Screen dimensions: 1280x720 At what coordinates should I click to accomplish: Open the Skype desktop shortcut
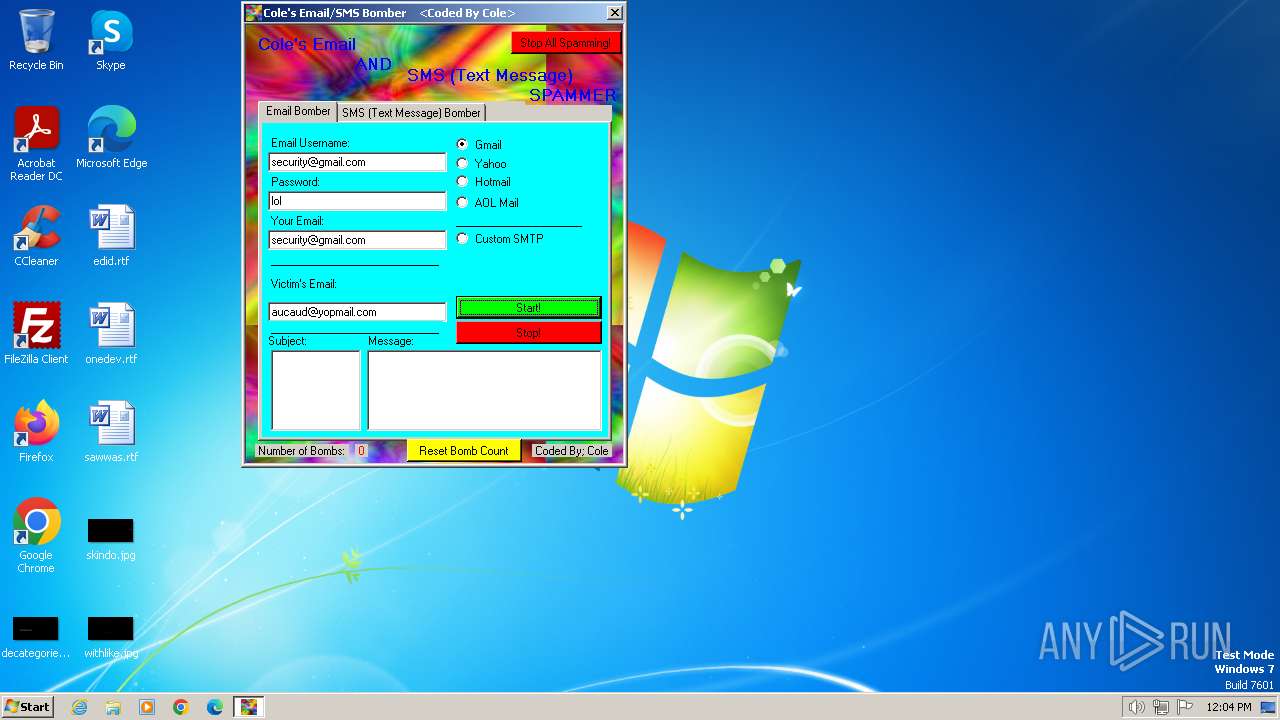110,40
